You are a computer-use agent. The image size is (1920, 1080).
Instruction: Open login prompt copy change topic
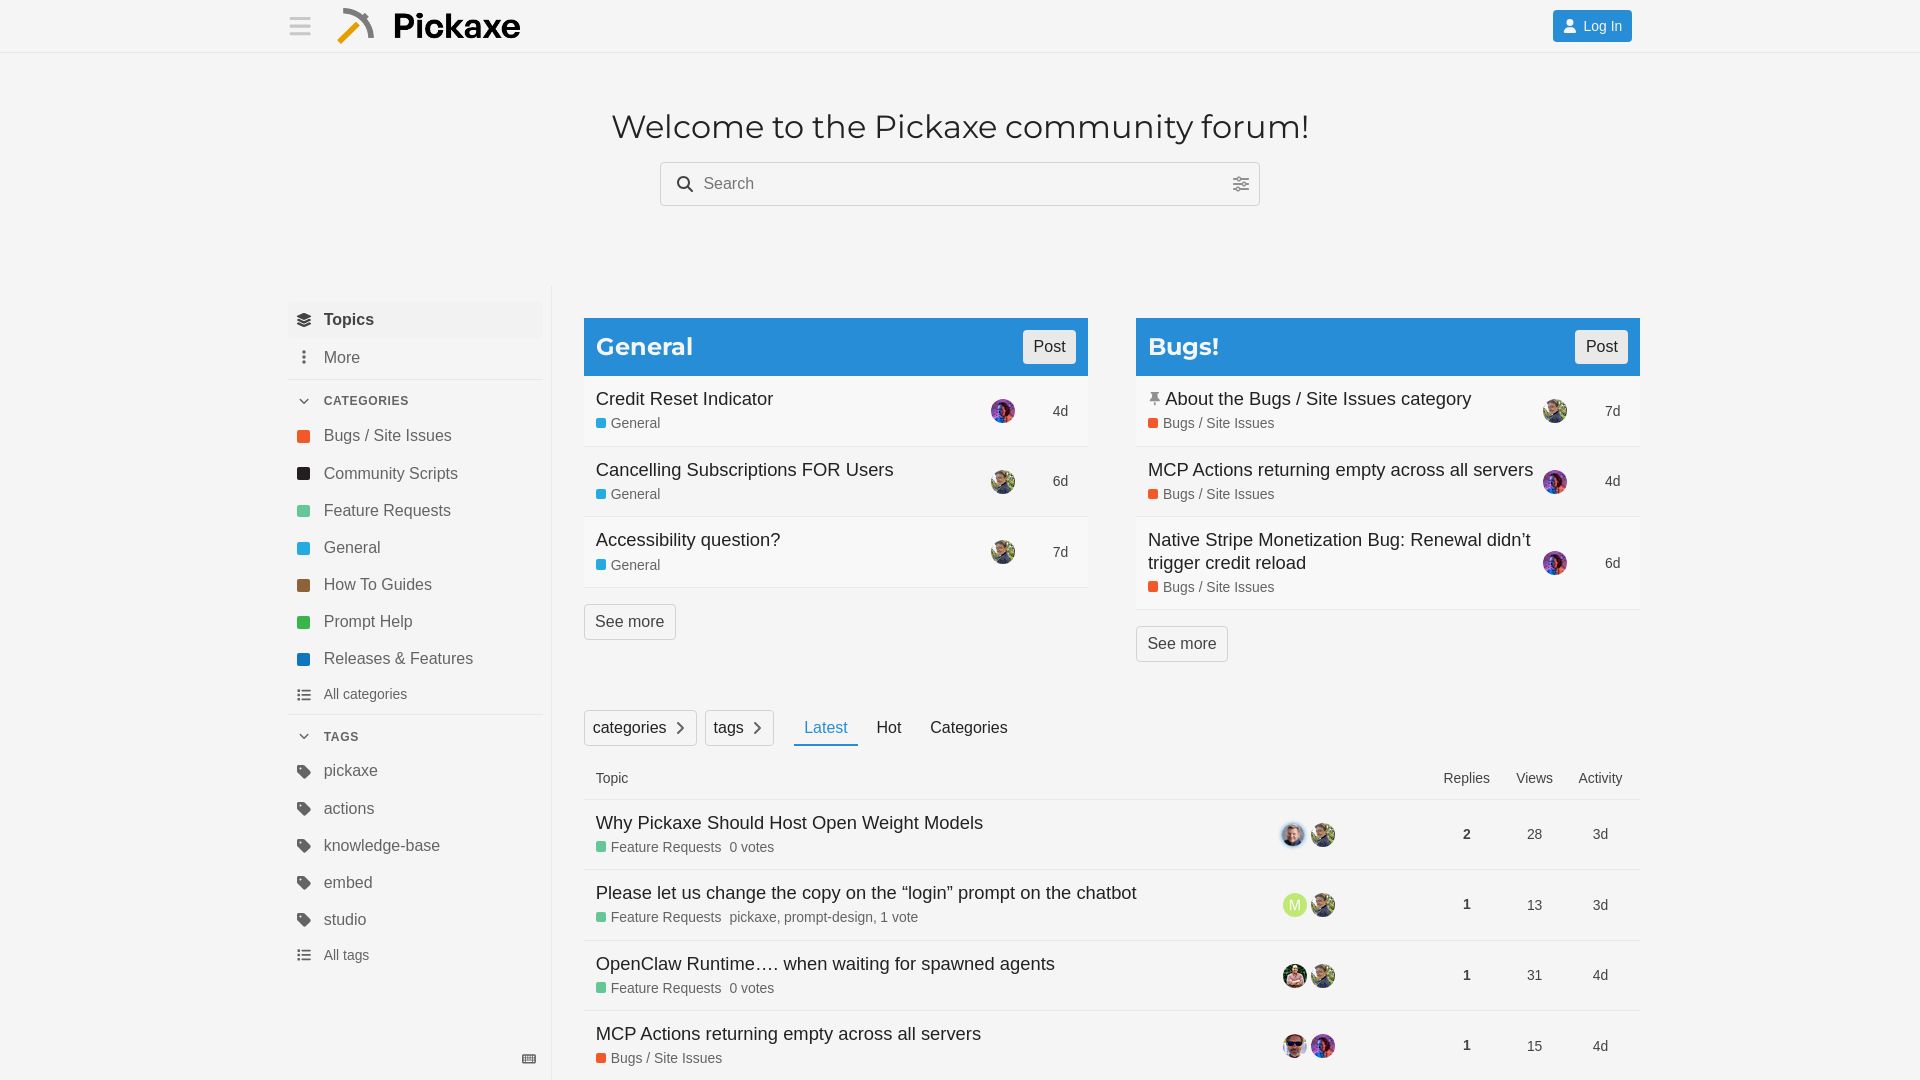coord(866,893)
